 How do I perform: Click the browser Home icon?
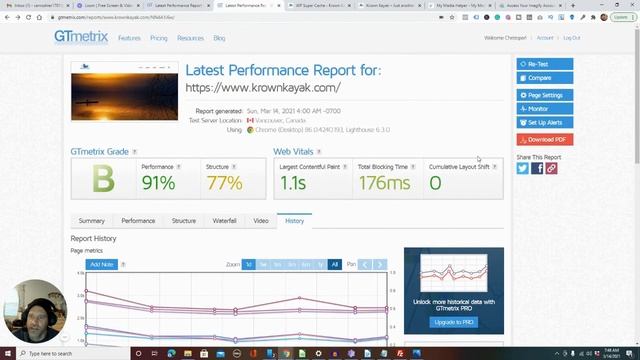coord(39,18)
